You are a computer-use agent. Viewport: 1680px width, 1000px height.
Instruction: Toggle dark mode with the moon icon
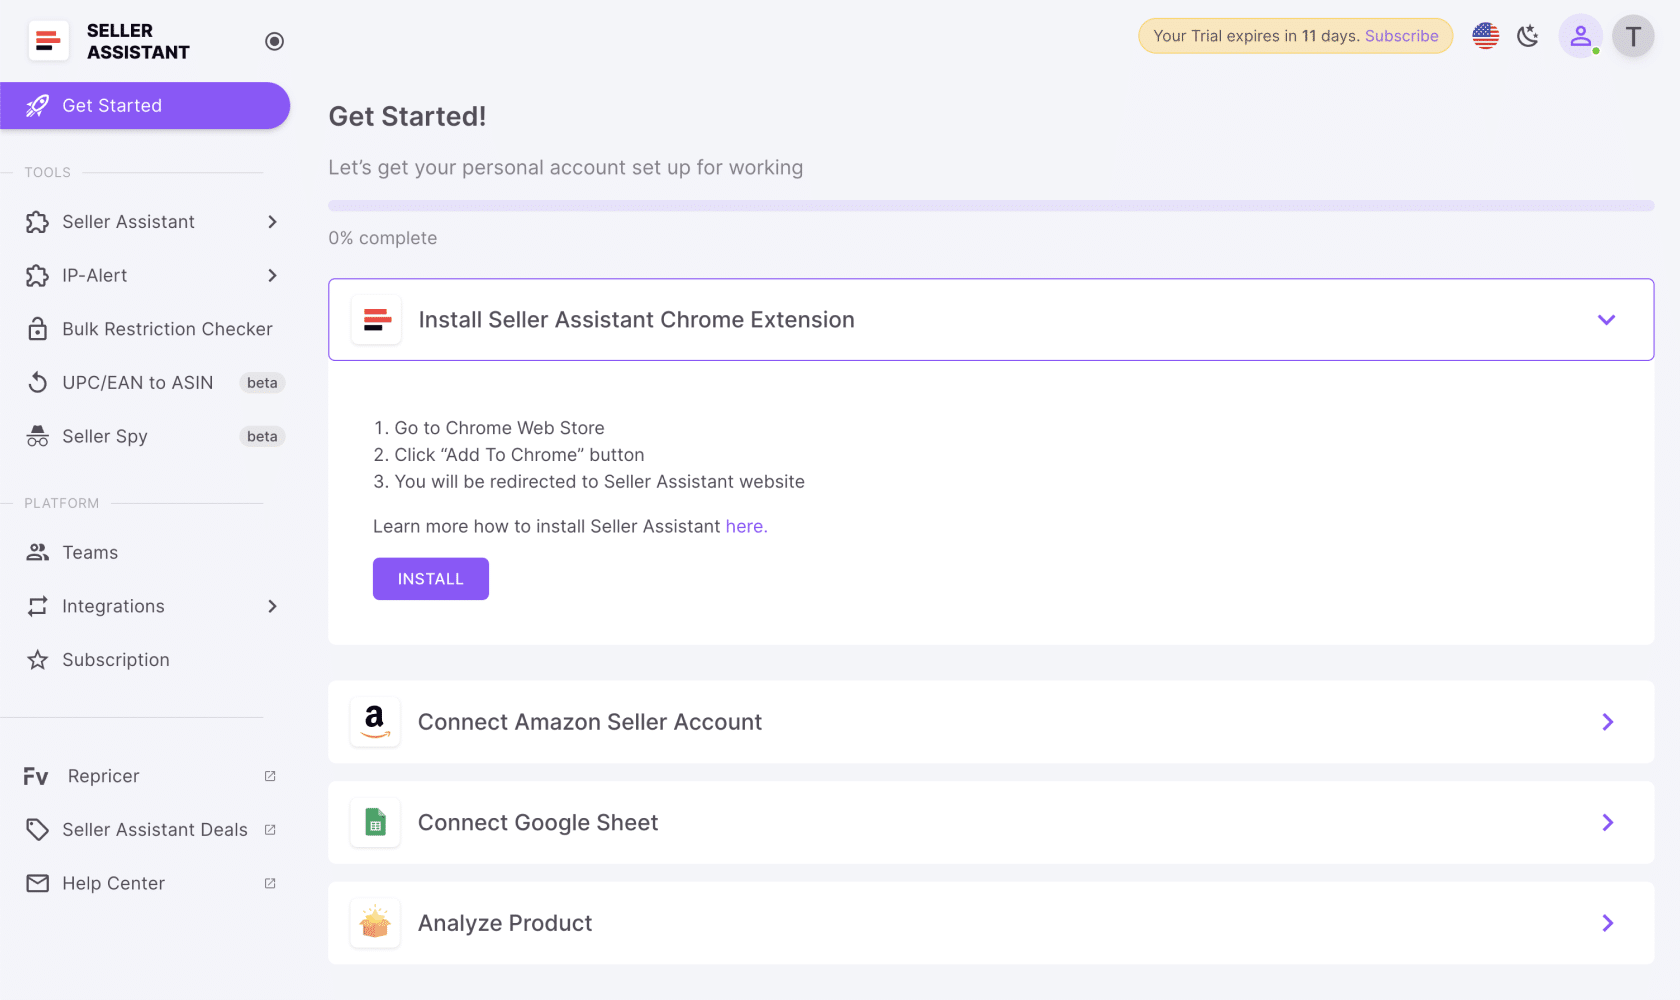pyautogui.click(x=1528, y=36)
